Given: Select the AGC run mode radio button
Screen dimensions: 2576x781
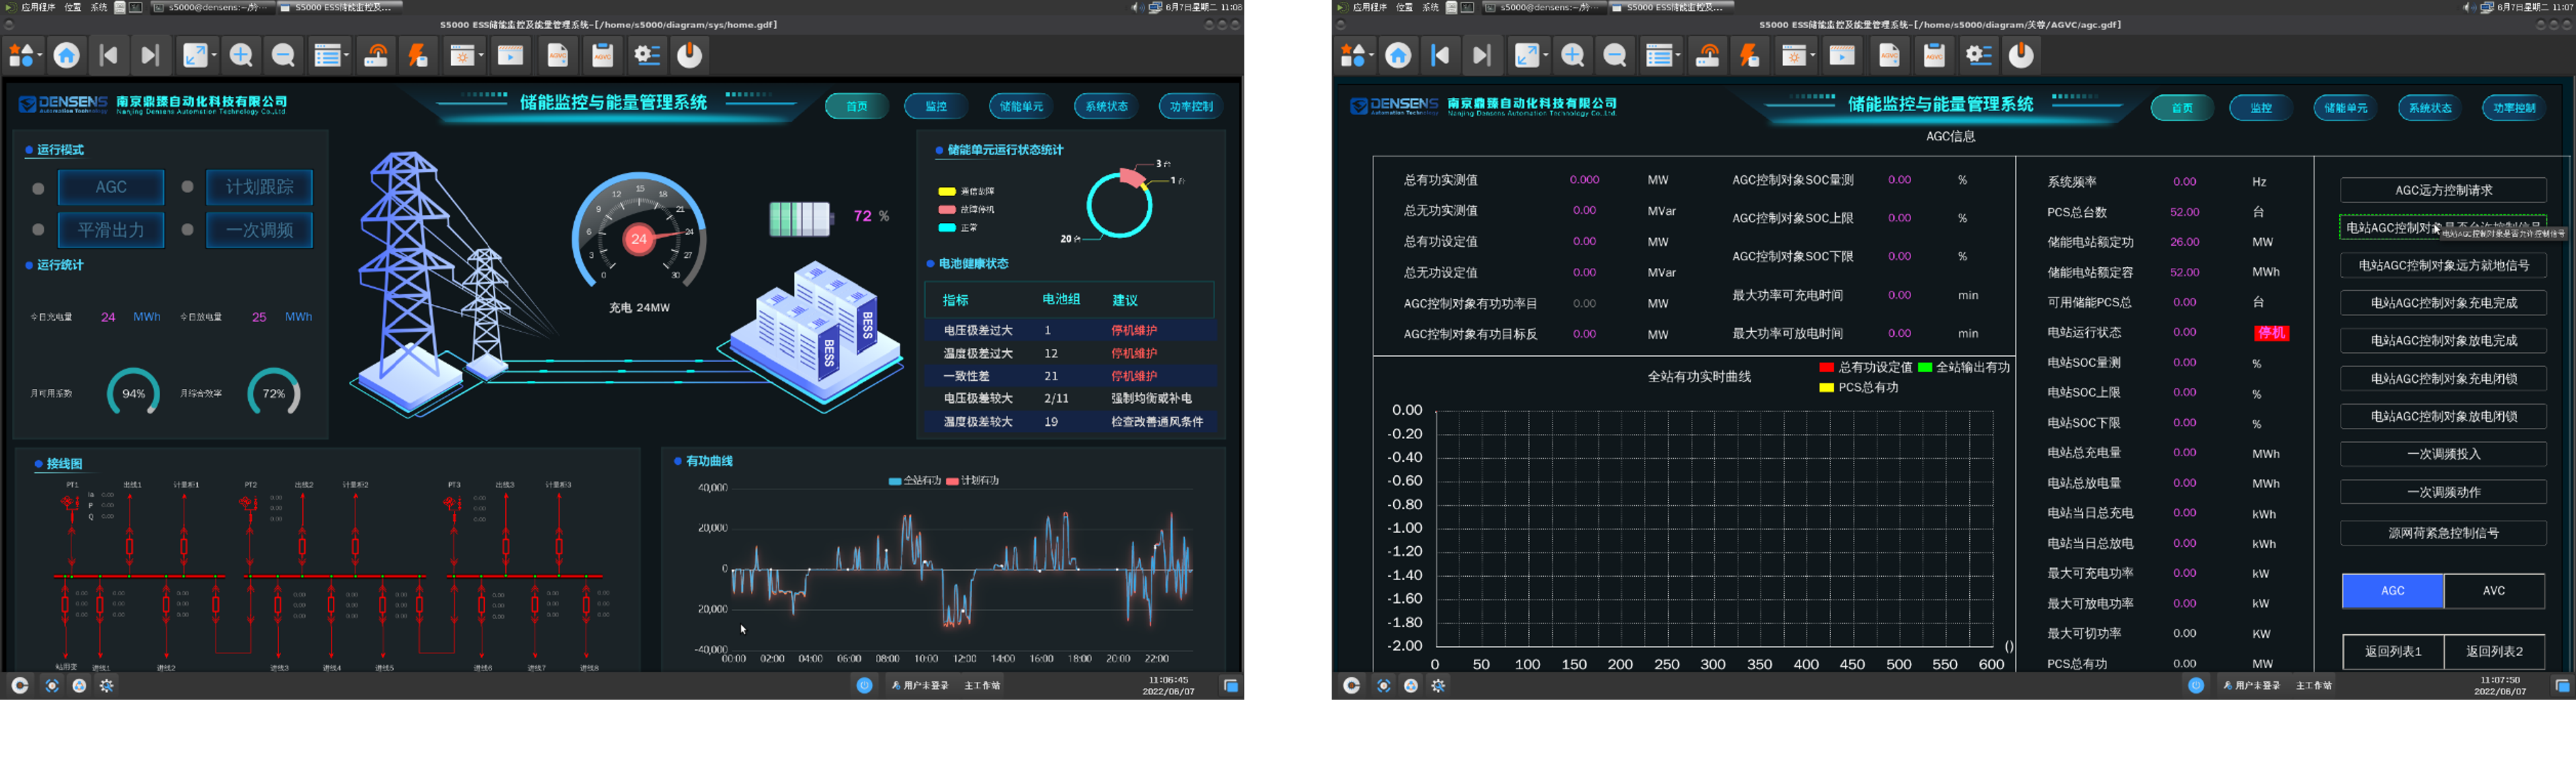Looking at the screenshot, I should pyautogui.click(x=38, y=188).
